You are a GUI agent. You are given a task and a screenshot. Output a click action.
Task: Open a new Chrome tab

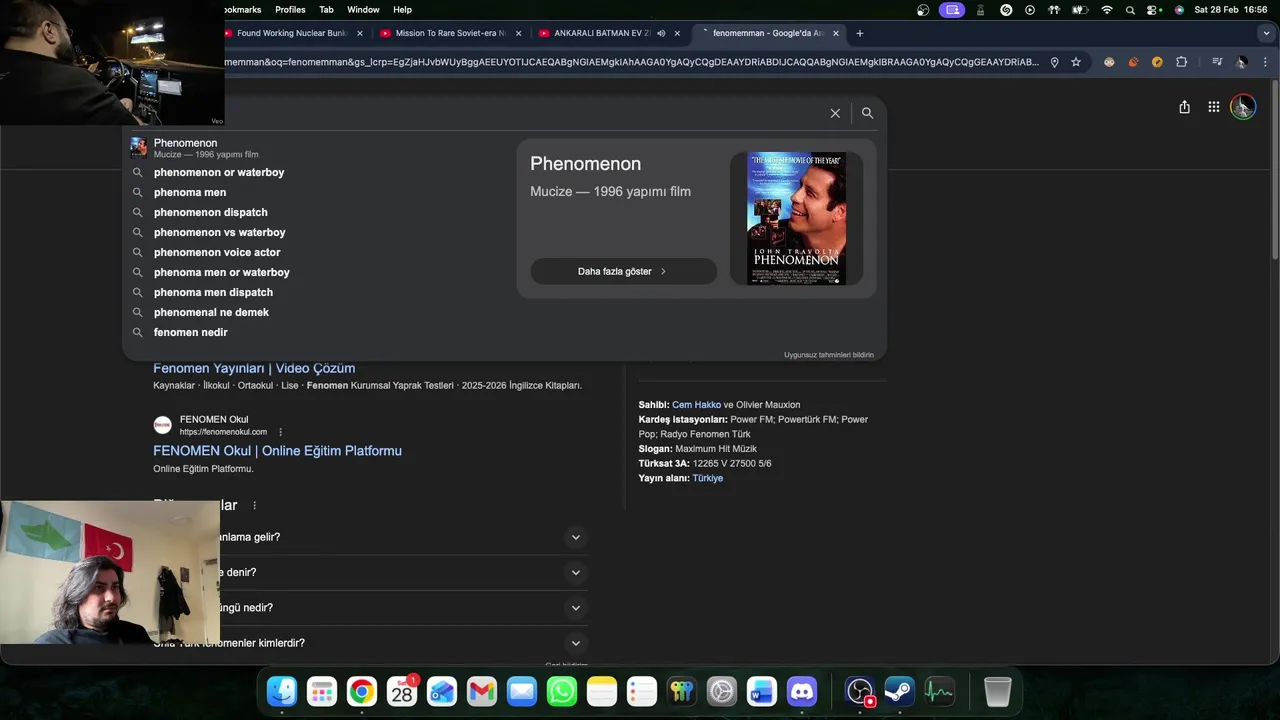click(859, 33)
